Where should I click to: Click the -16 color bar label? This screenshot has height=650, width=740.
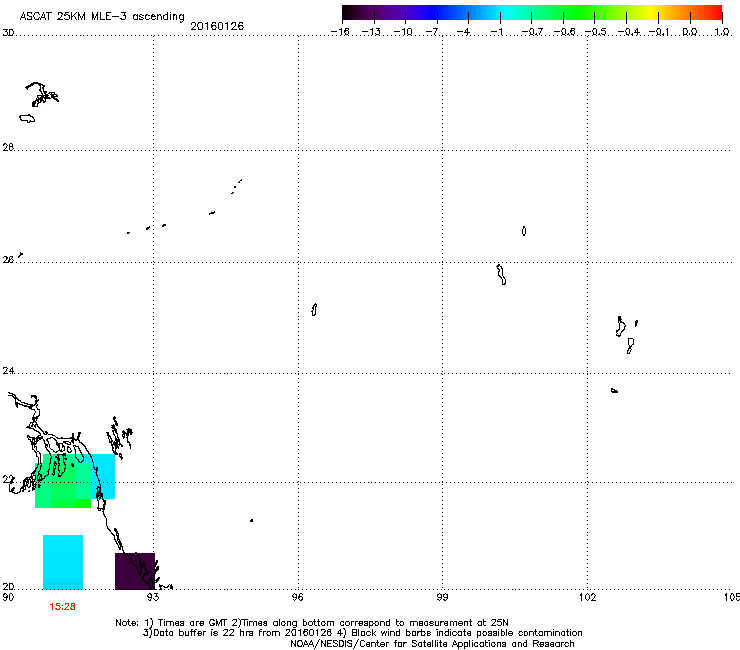(340, 32)
